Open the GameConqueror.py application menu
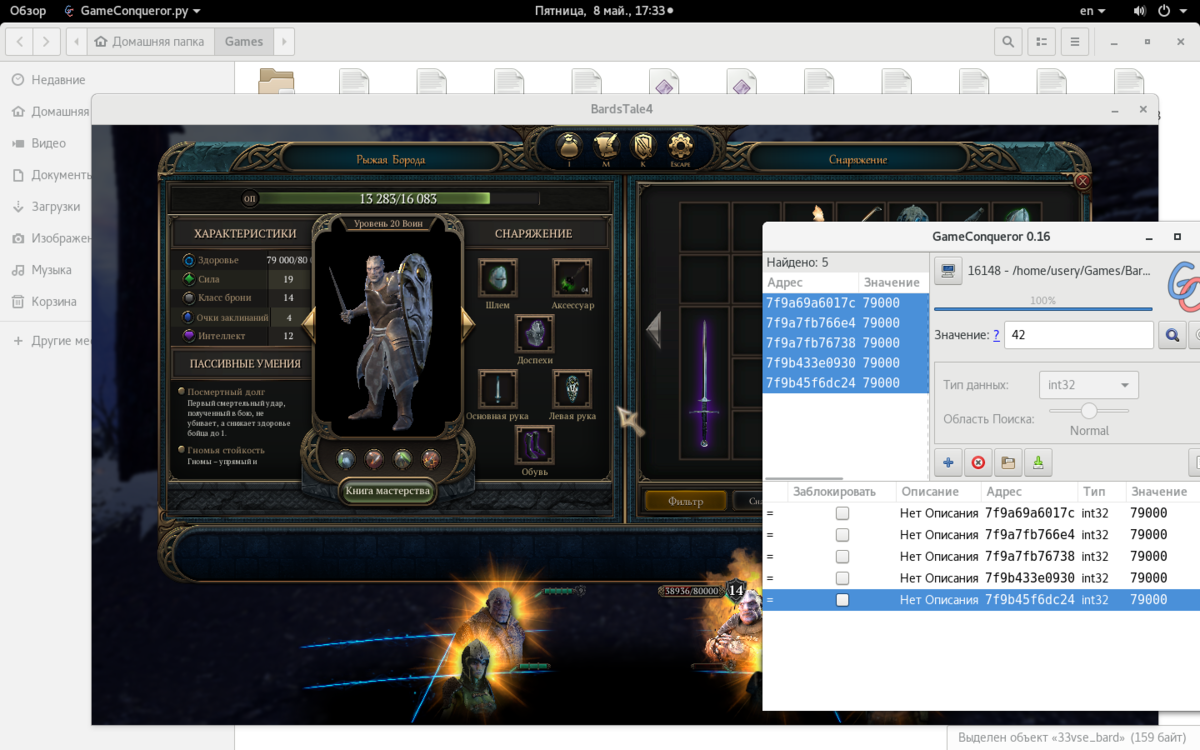This screenshot has height=750, width=1200. [131, 11]
